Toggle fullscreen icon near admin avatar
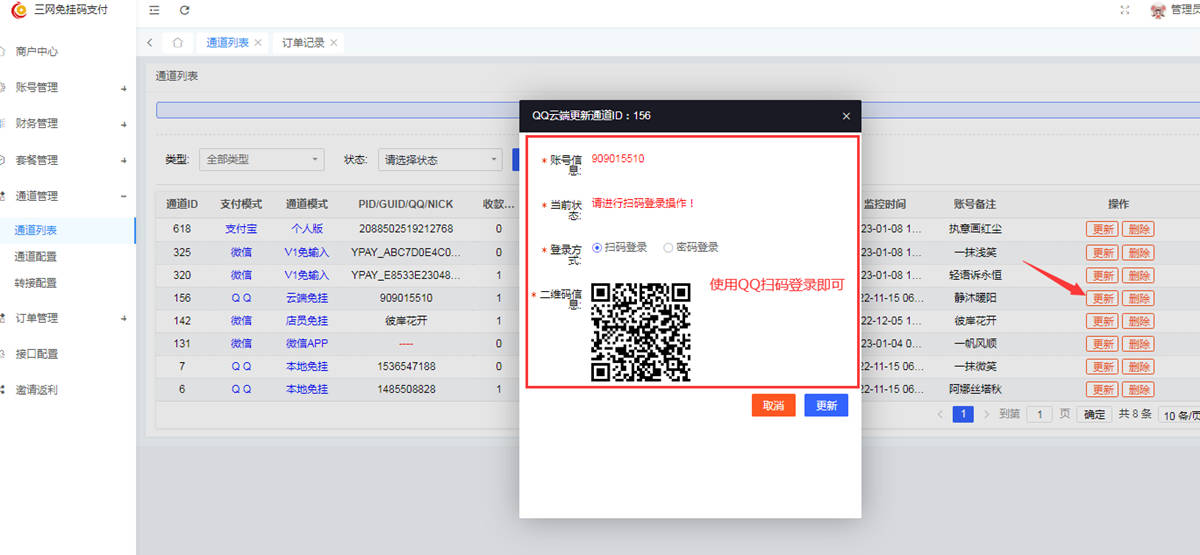This screenshot has width=1200, height=555. (x=1126, y=10)
